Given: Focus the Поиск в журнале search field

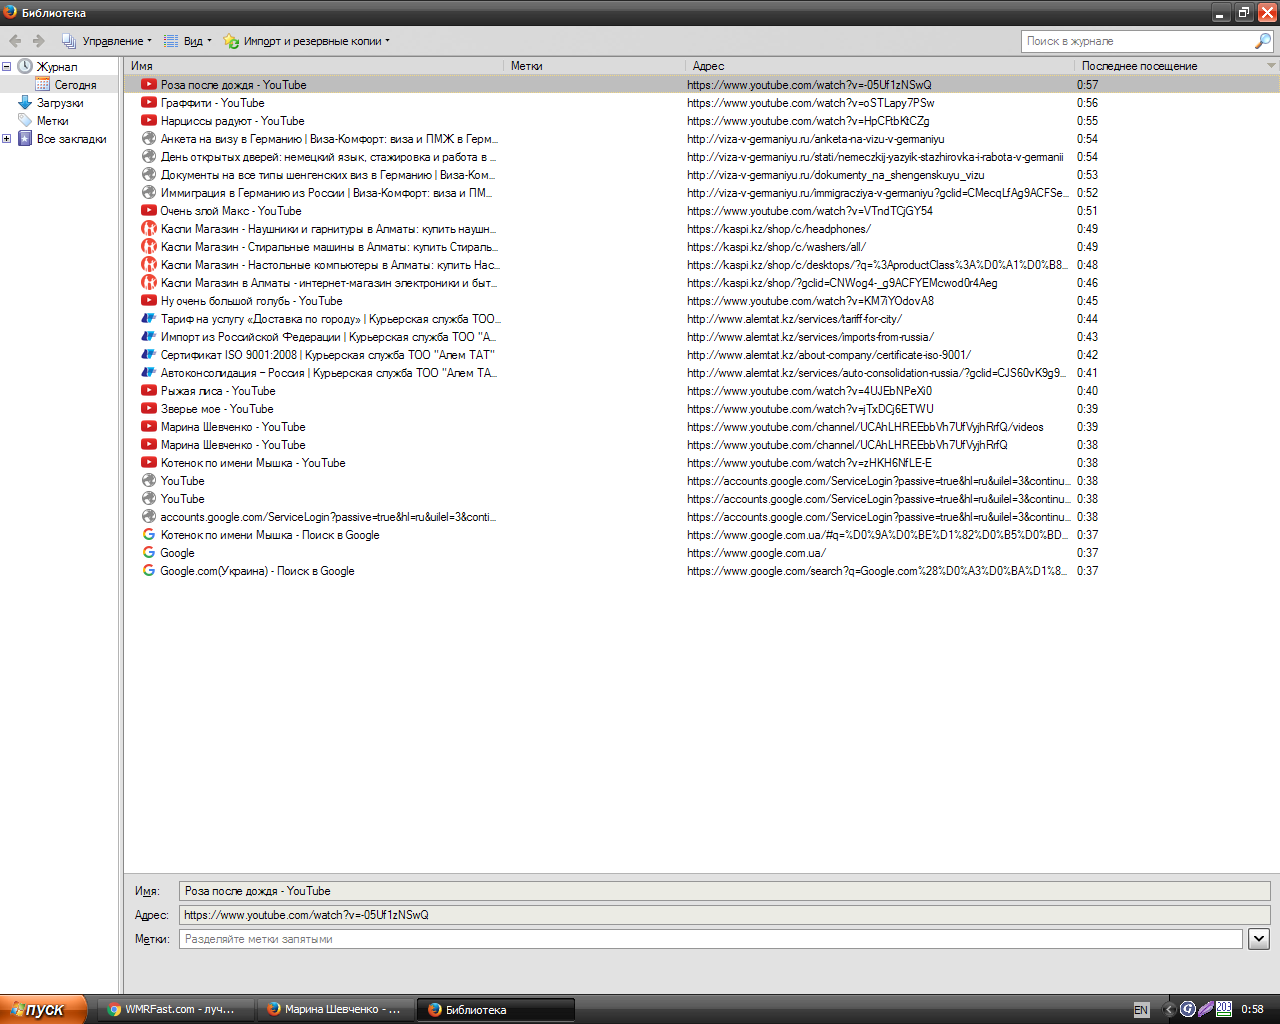Looking at the screenshot, I should pyautogui.click(x=1138, y=41).
